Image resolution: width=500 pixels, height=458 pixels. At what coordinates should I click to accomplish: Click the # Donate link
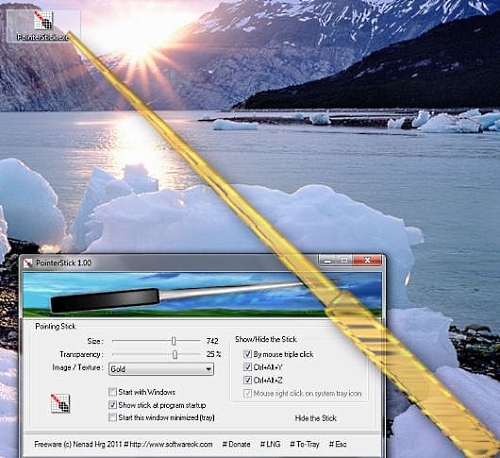click(236, 444)
